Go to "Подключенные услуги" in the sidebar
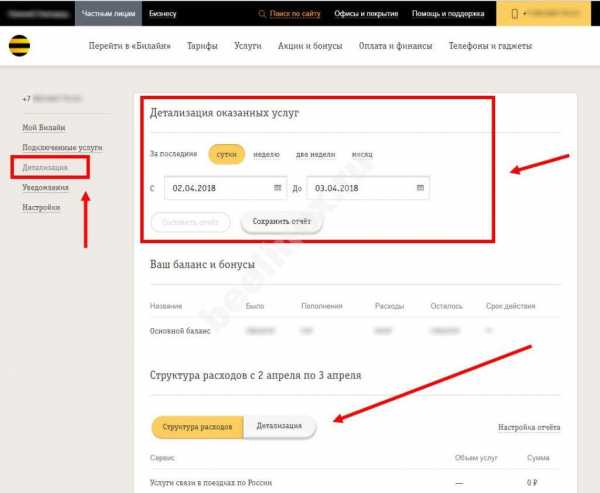Viewport: 600px width, 493px height. [x=62, y=148]
